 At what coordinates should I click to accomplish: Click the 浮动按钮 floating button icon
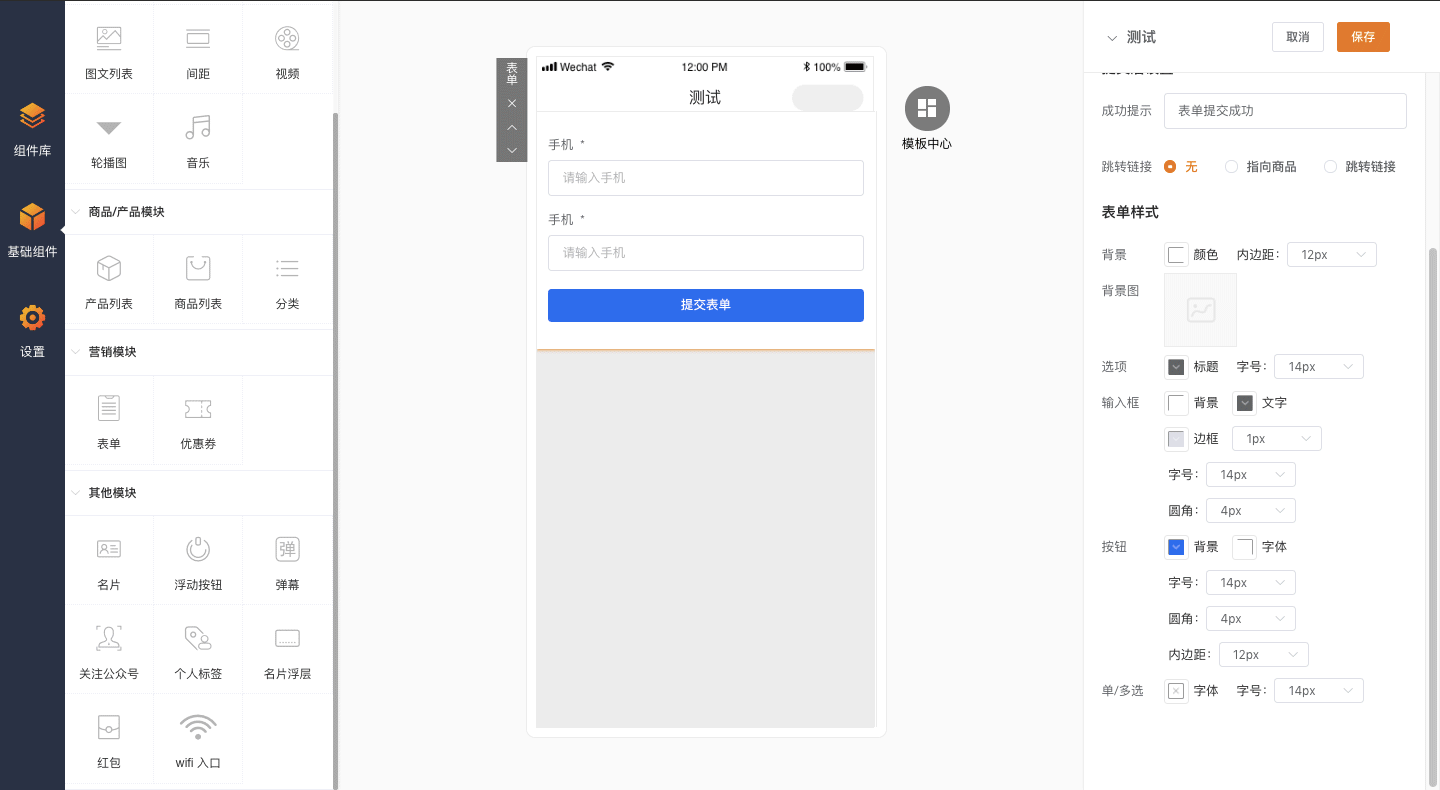[198, 561]
